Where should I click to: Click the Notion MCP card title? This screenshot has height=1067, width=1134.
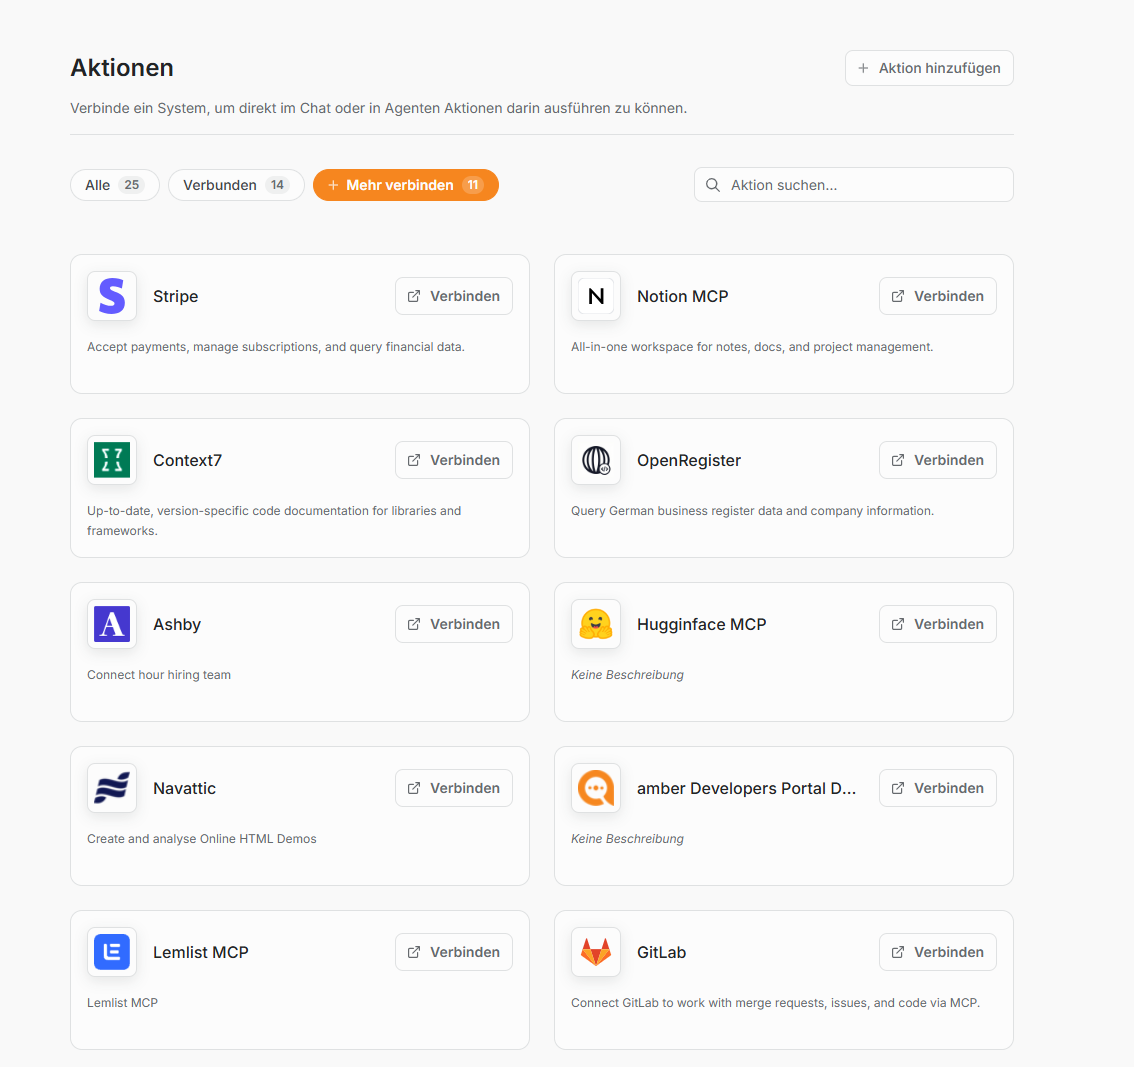click(x=683, y=296)
